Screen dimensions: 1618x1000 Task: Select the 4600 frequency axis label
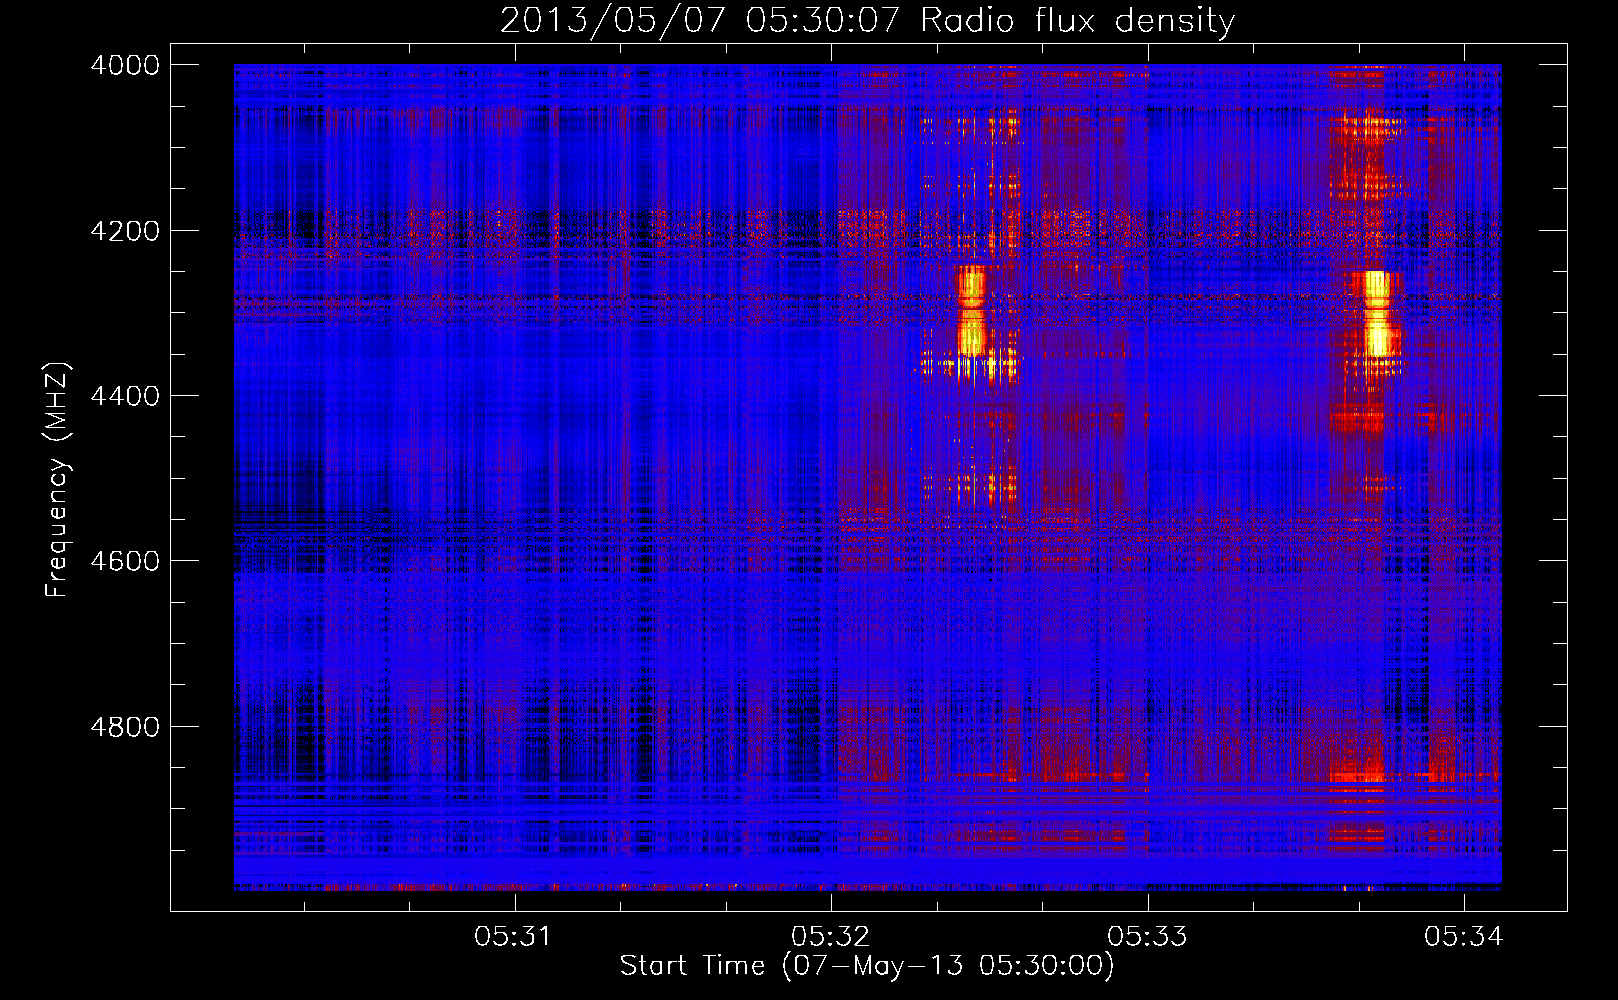coord(125,561)
